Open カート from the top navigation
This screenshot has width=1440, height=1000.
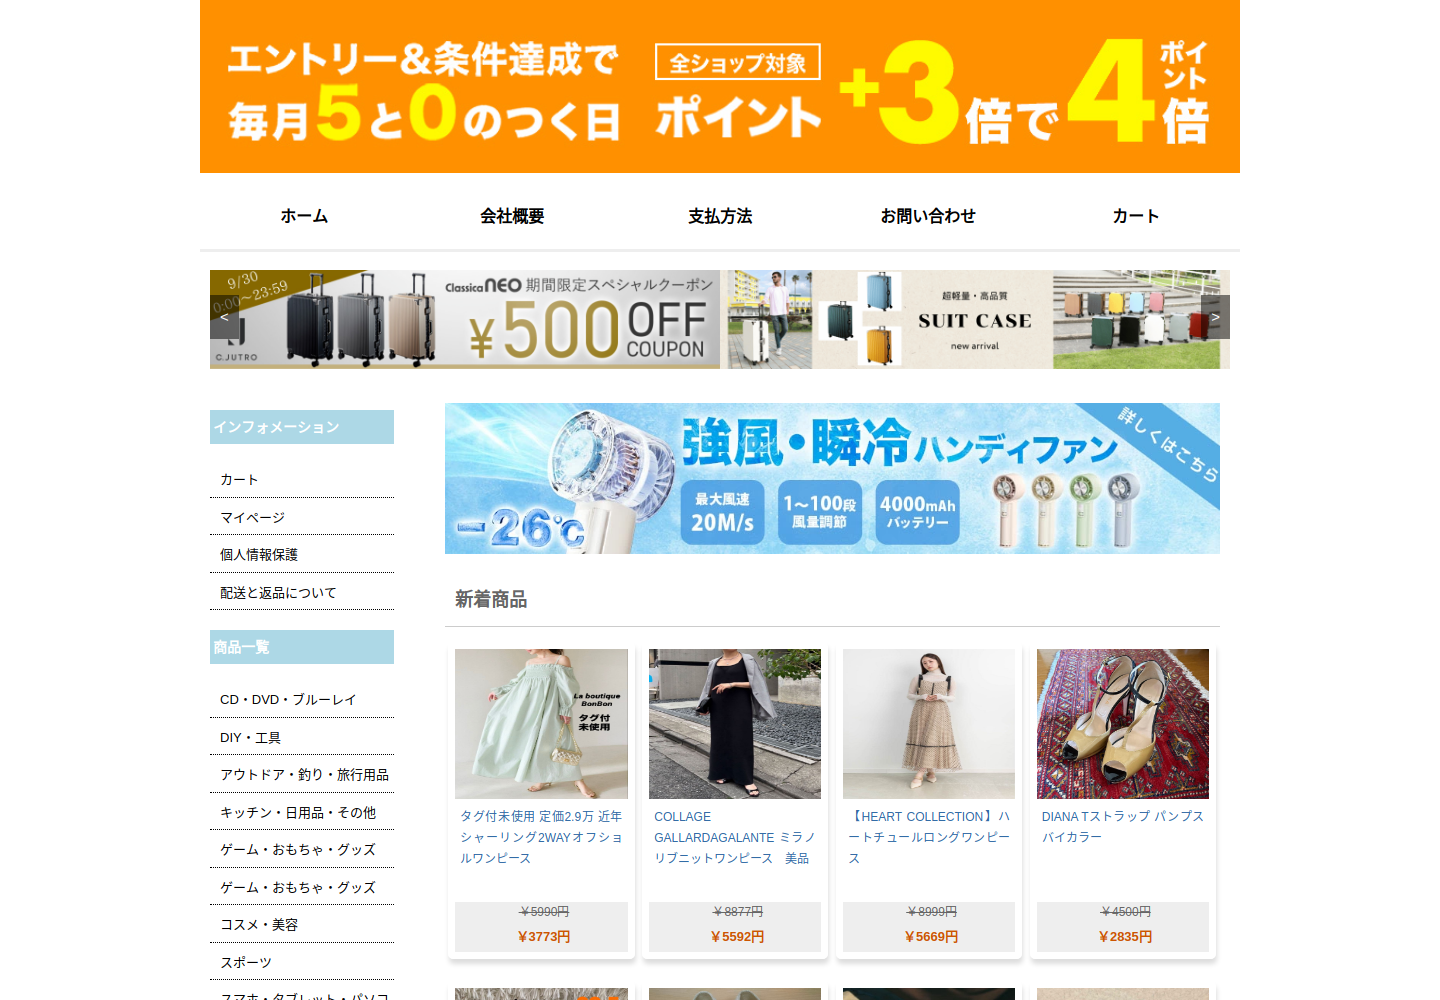coord(1136,216)
